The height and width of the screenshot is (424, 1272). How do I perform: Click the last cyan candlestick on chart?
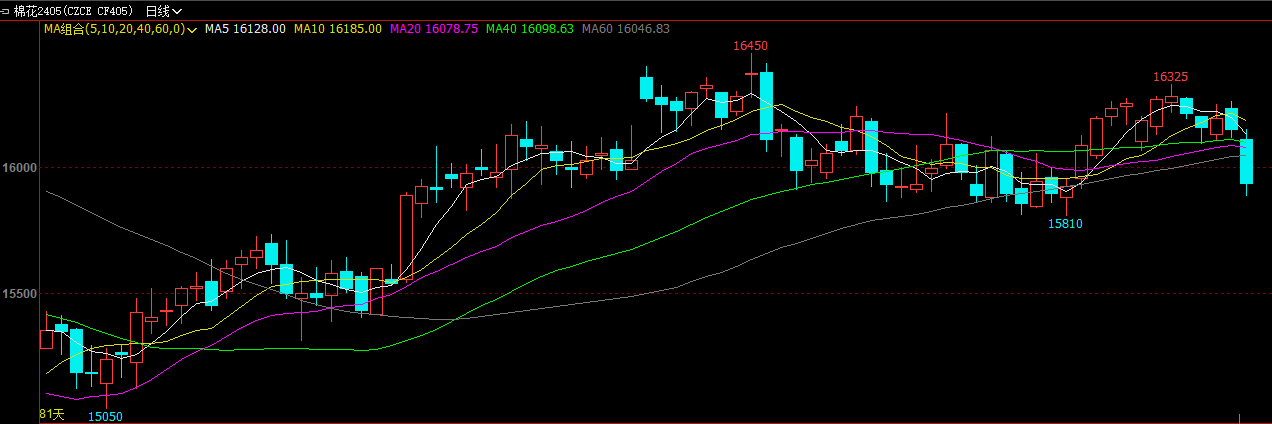pos(1246,162)
